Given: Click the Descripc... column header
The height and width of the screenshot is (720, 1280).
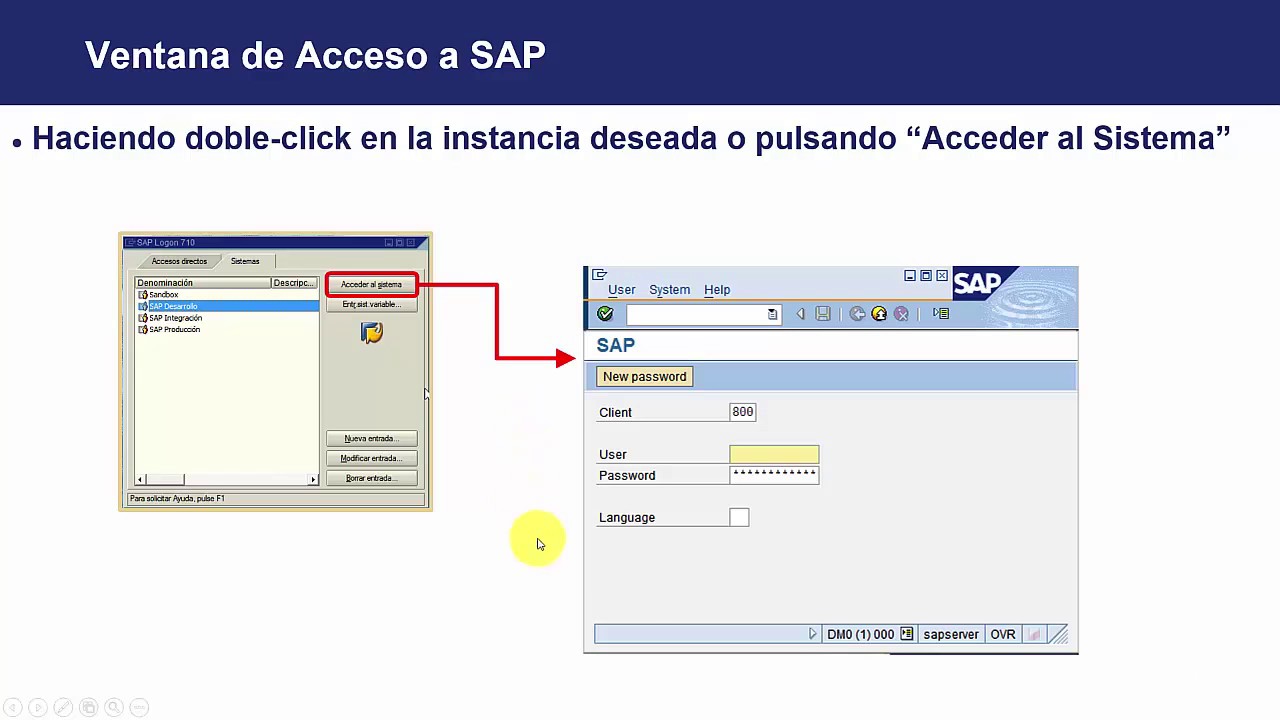Looking at the screenshot, I should (294, 283).
